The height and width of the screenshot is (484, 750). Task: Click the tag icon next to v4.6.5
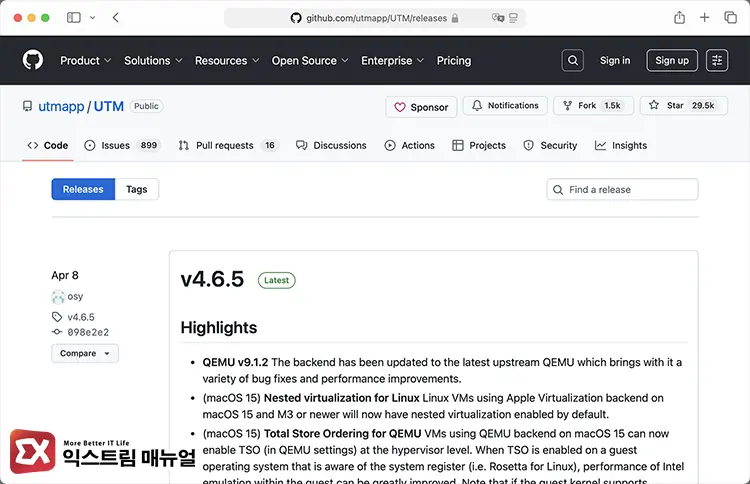click(x=57, y=317)
